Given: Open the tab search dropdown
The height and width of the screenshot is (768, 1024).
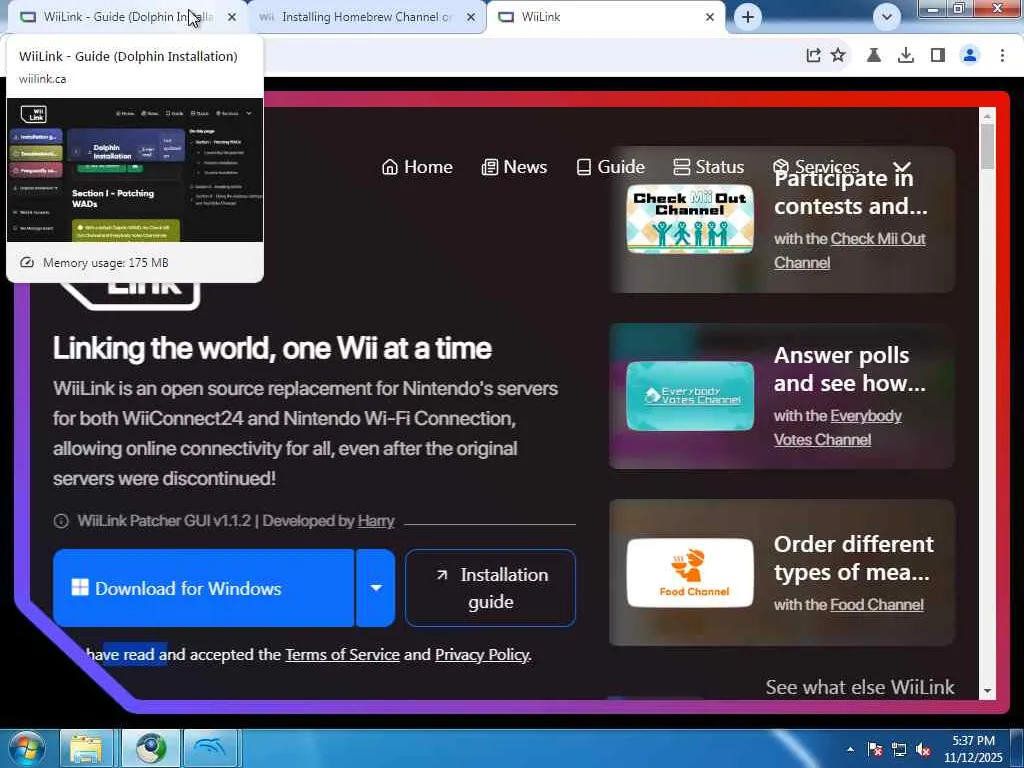Looking at the screenshot, I should click(x=886, y=17).
